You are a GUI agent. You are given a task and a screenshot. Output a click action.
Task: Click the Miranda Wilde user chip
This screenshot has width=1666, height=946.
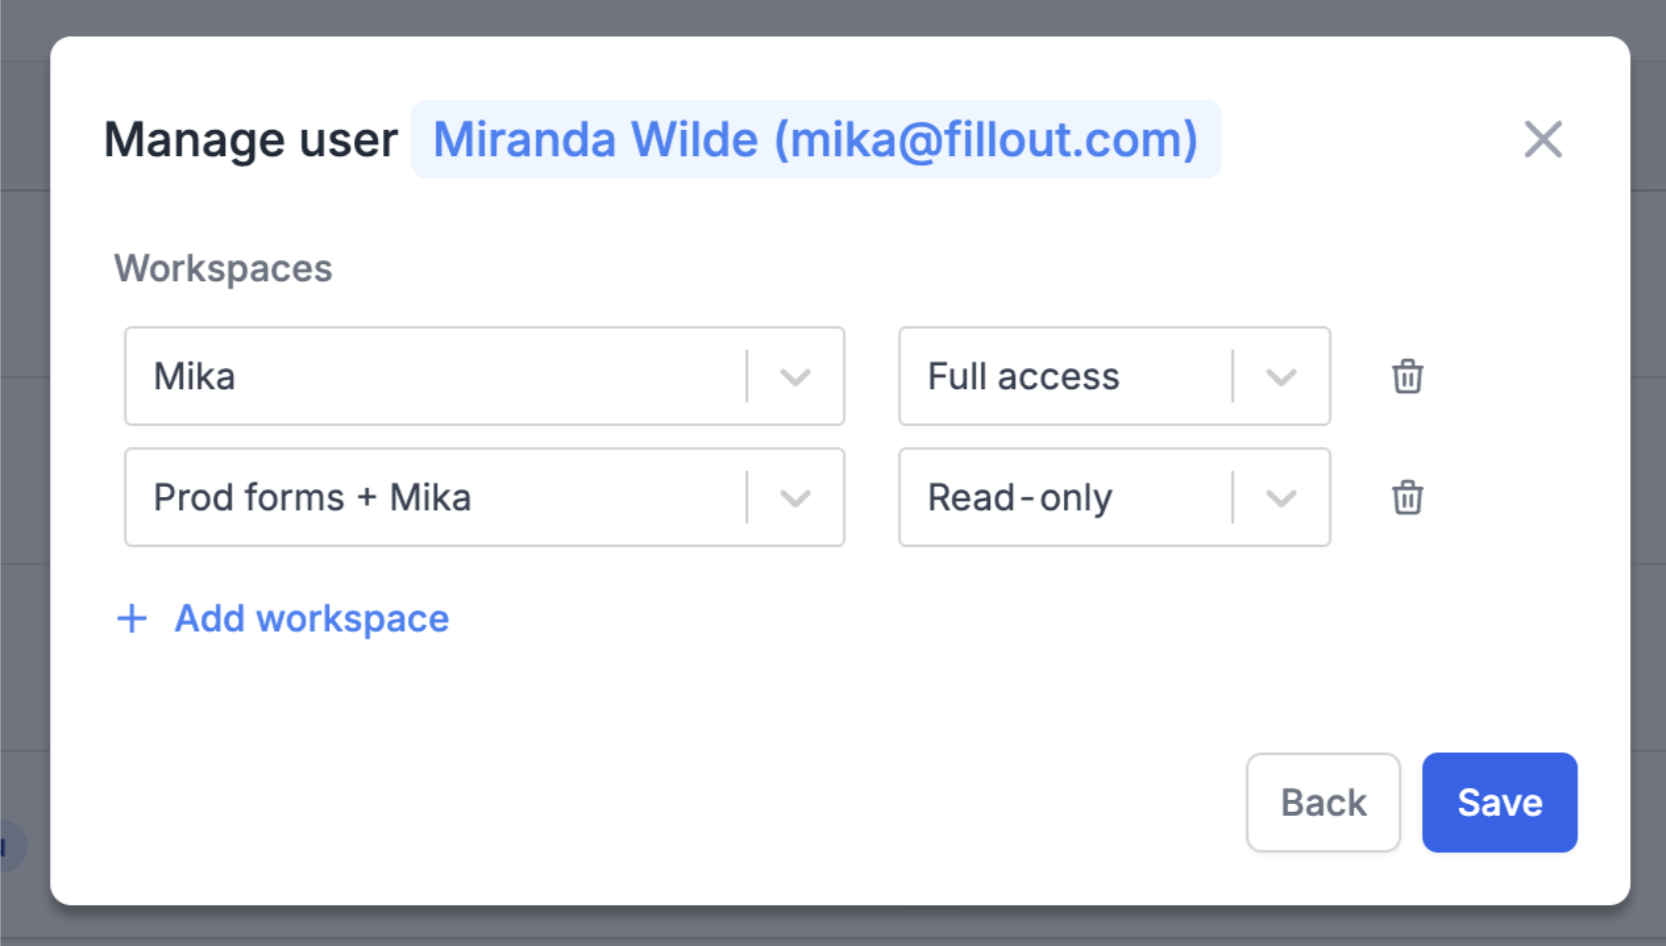(815, 139)
